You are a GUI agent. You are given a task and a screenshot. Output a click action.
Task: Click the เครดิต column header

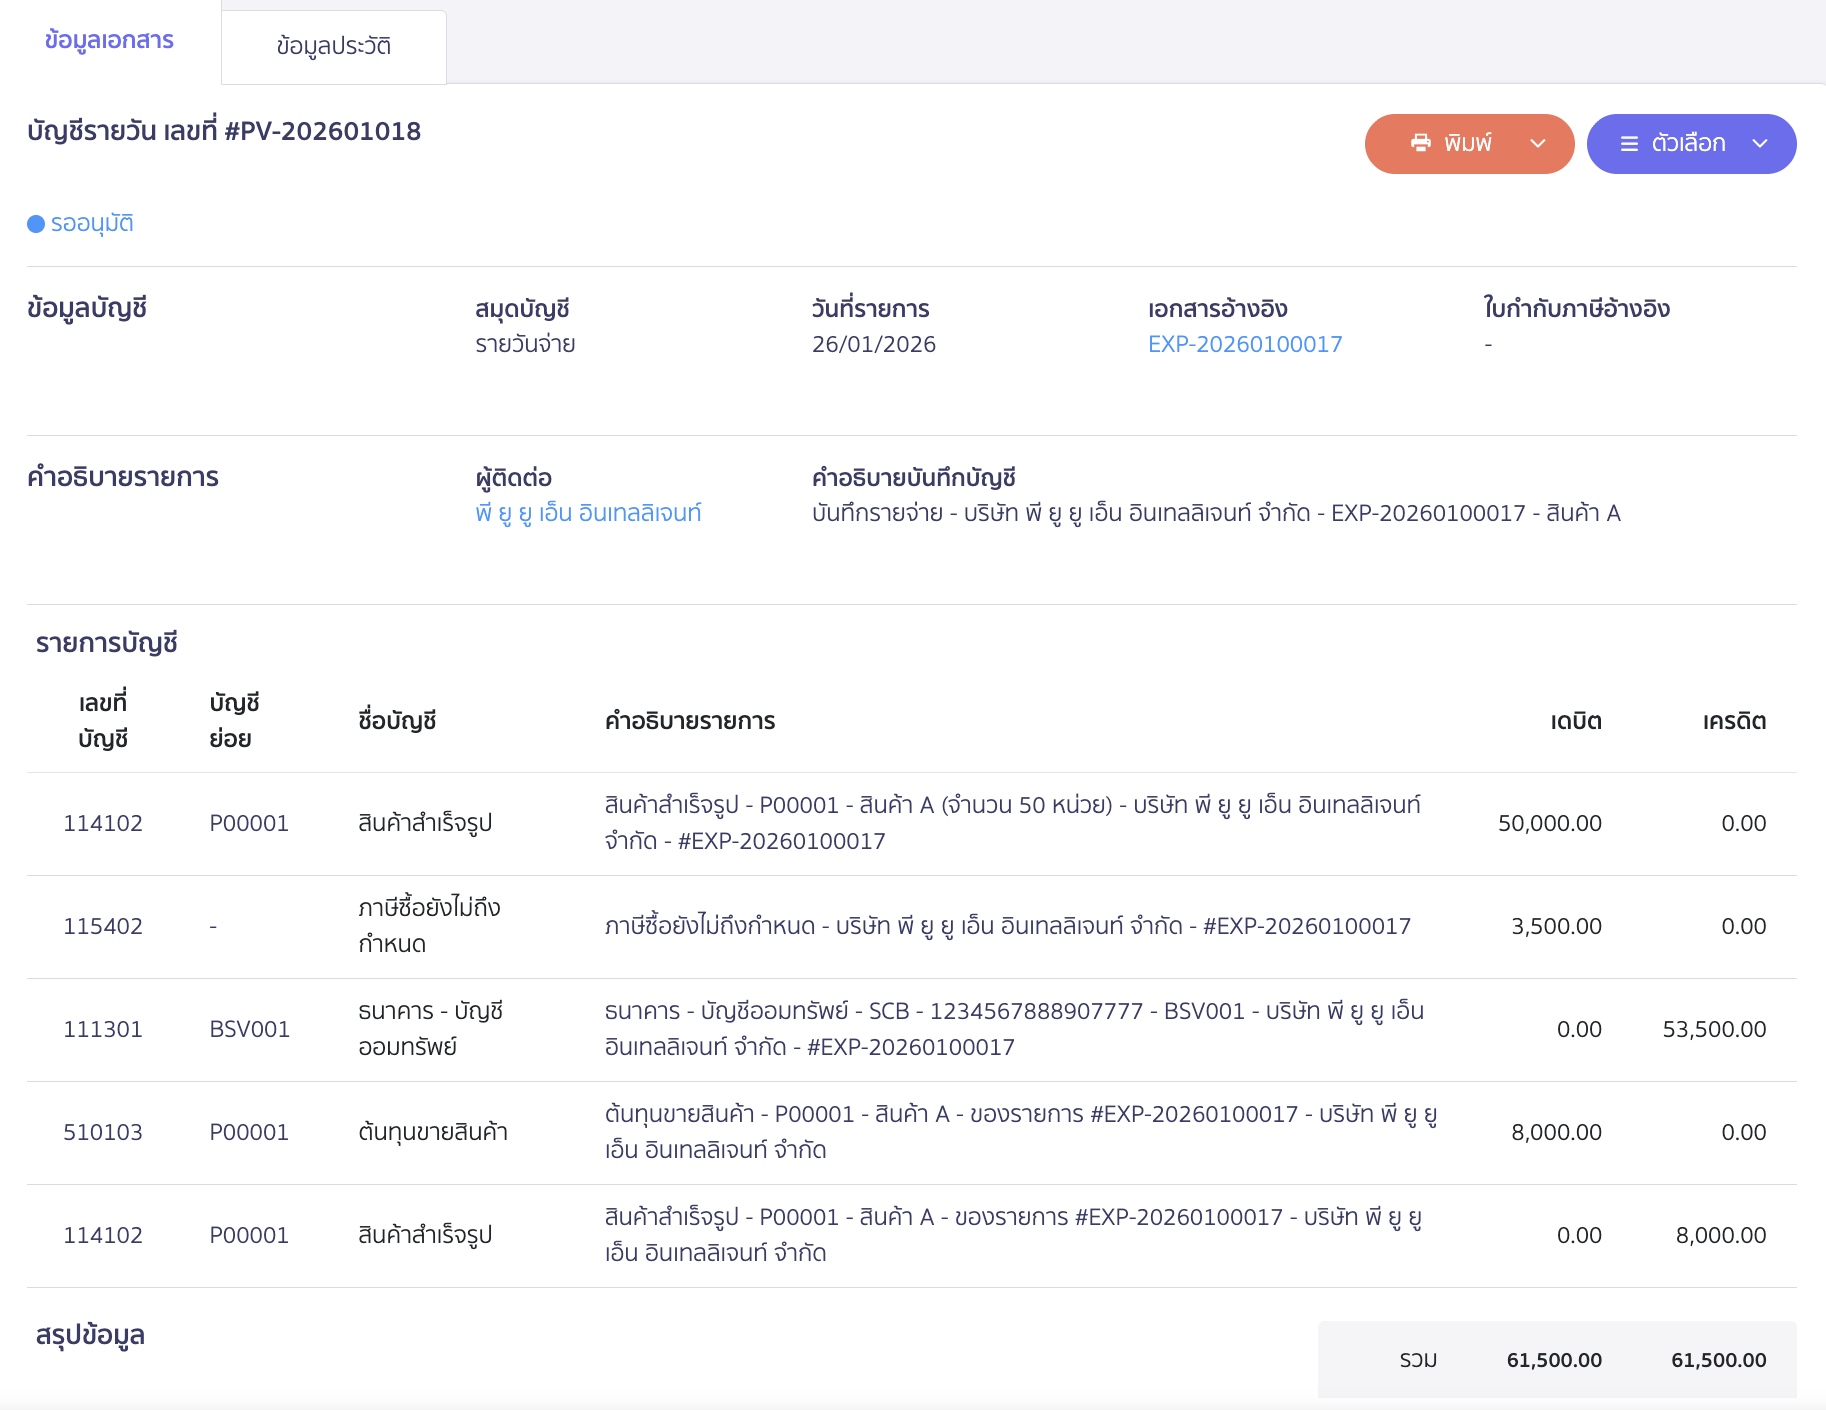[1734, 721]
